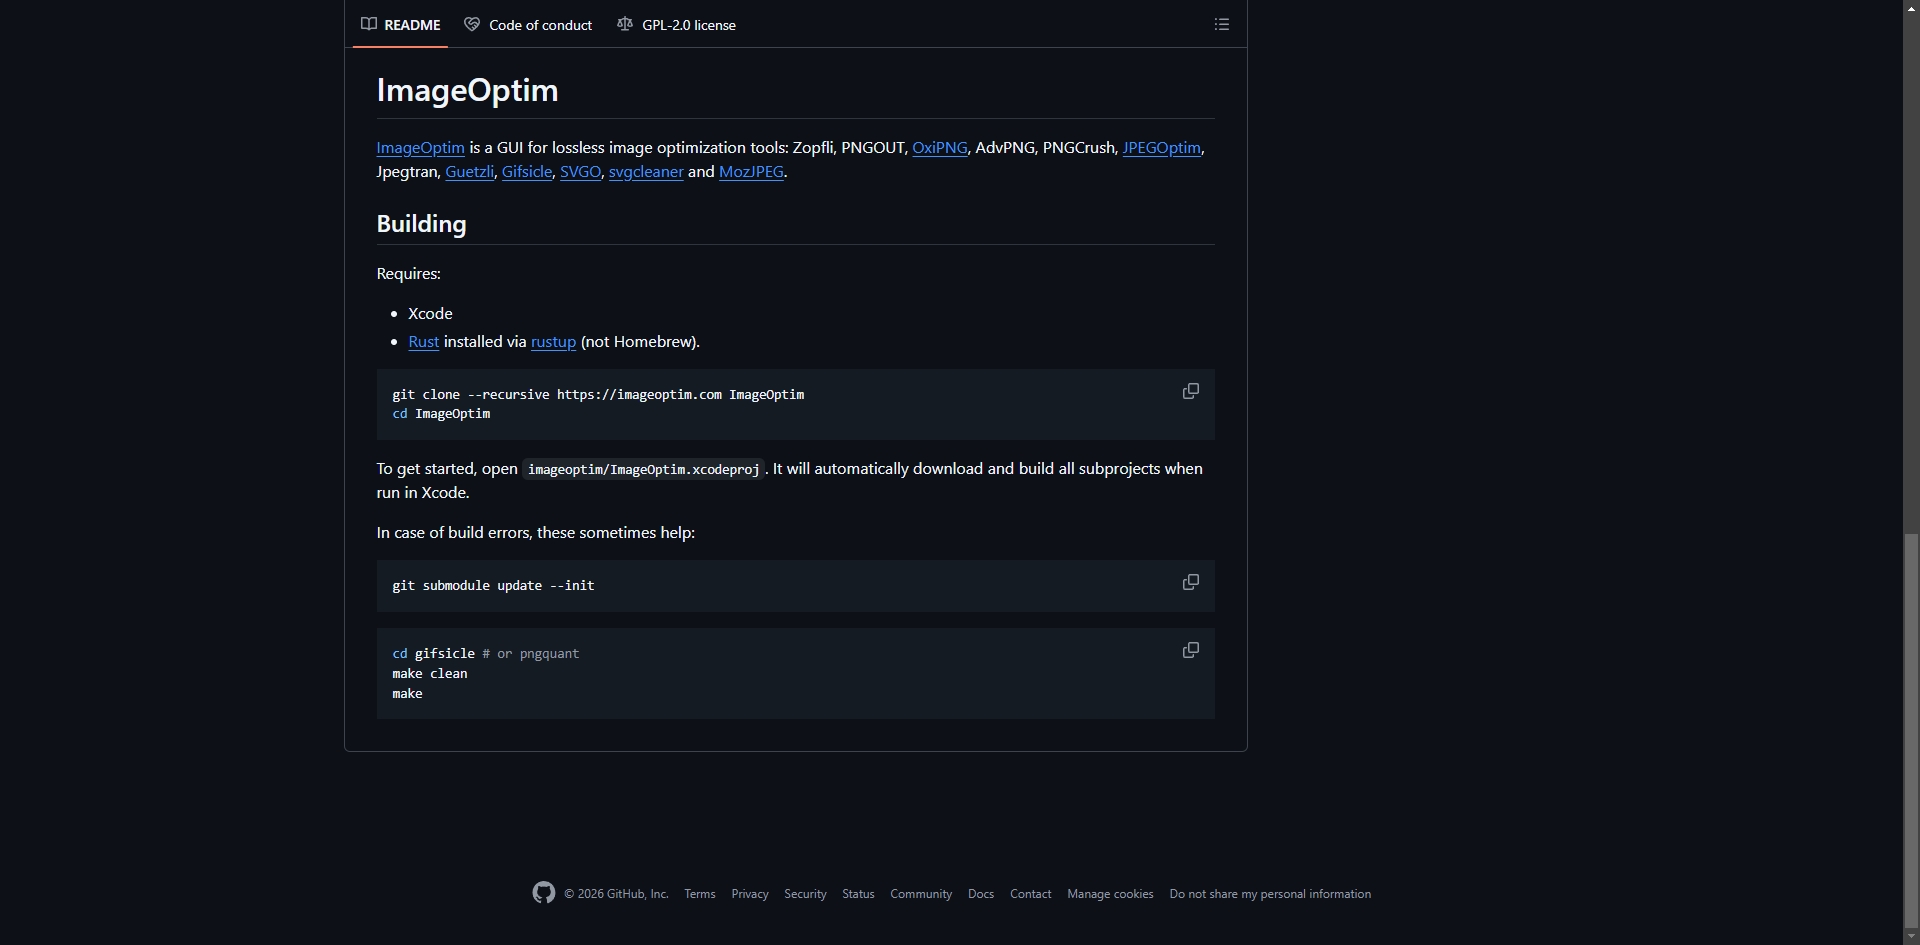Open the README outline icon

pos(1221,24)
